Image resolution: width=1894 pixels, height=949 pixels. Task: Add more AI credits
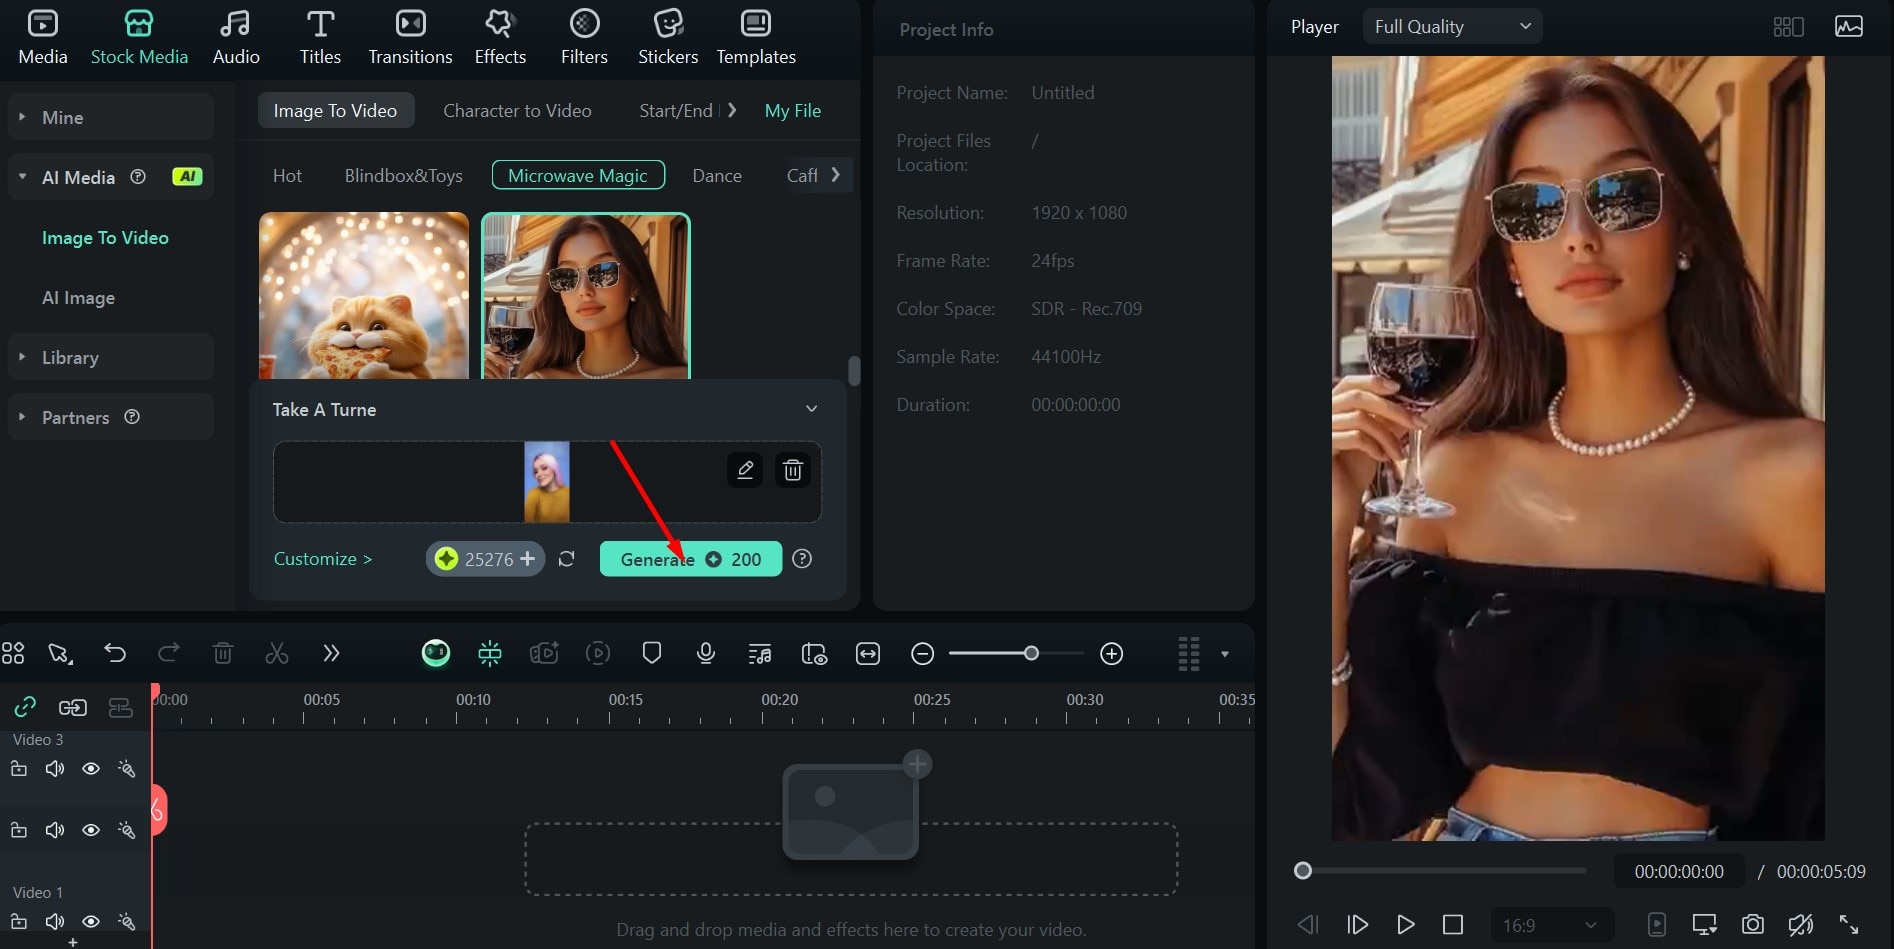(x=528, y=559)
